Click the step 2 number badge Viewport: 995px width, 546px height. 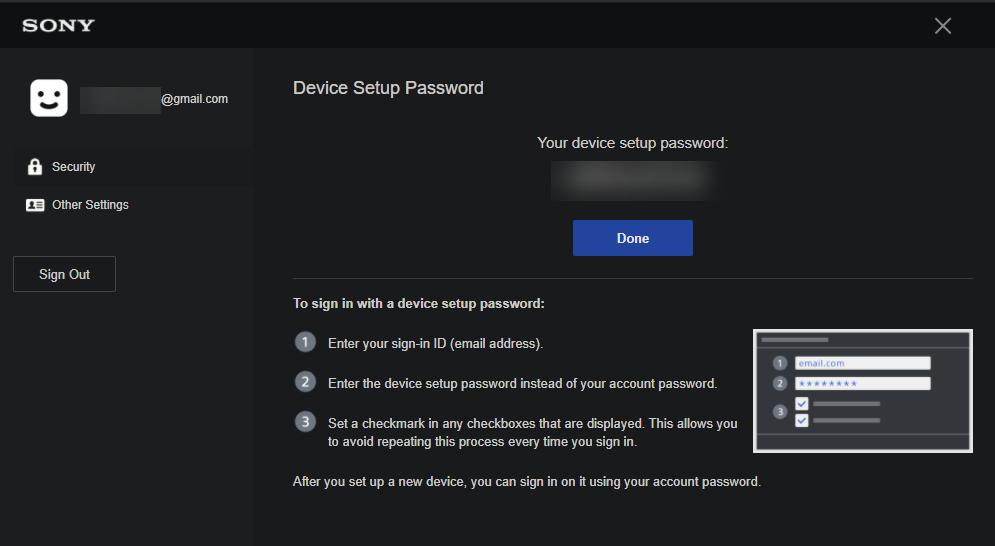(x=305, y=382)
